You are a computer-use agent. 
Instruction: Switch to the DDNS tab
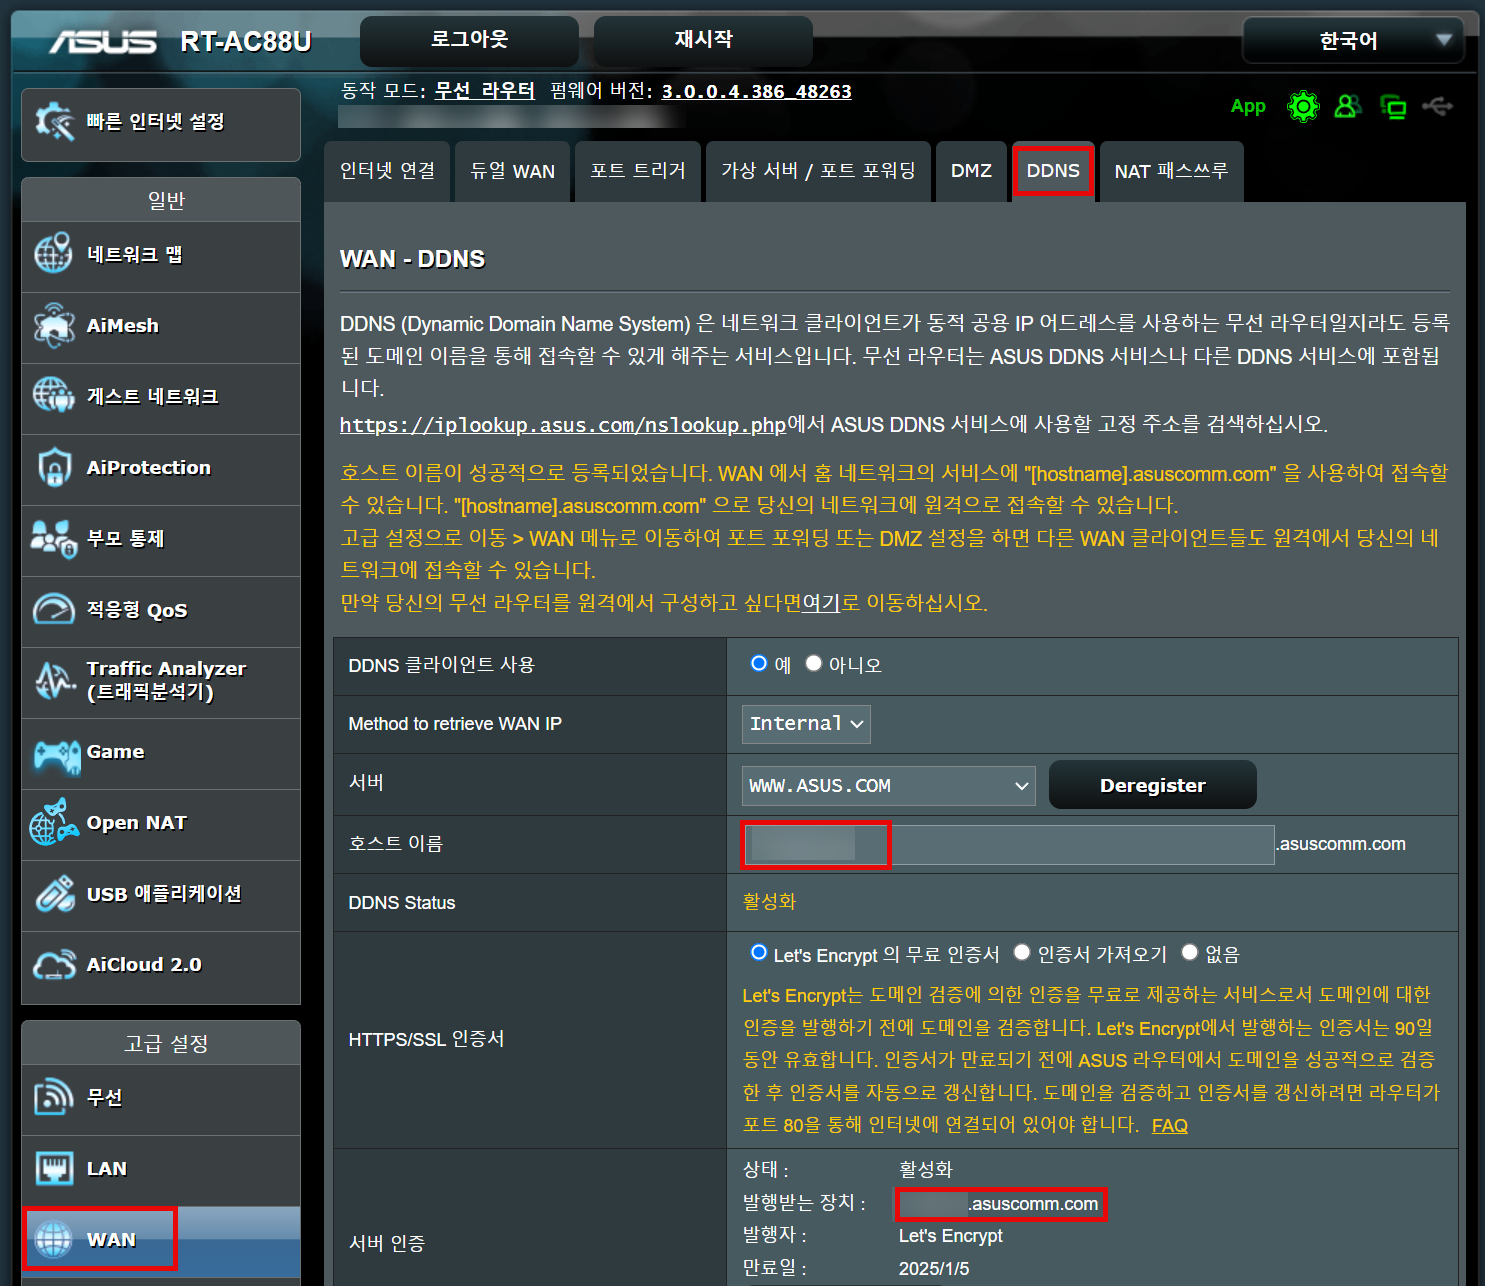[1053, 171]
